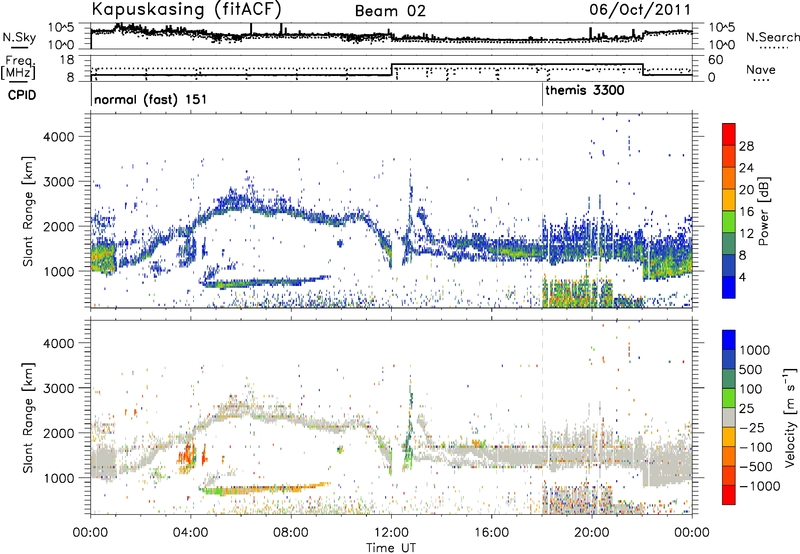Click the yellow 16-20 dB power swatch
This screenshot has height=554, width=800.
pos(729,200)
